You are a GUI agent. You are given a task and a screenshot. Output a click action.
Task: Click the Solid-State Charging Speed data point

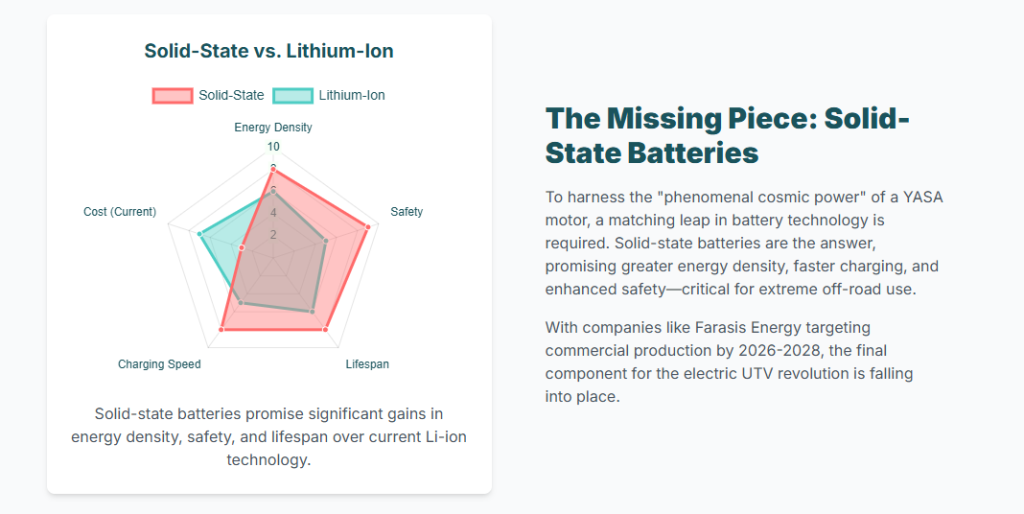click(221, 328)
